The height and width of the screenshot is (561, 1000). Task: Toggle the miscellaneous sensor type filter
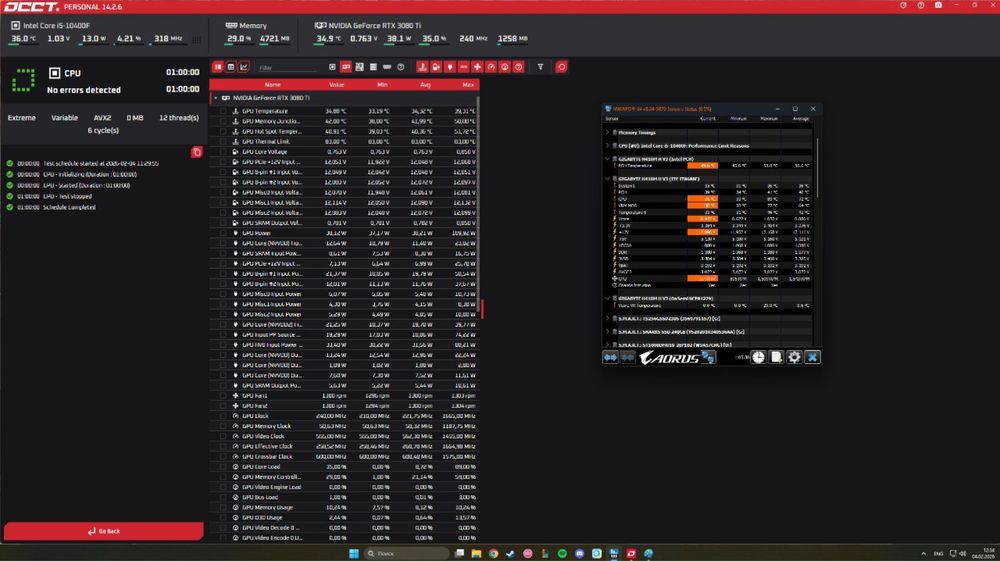pos(518,67)
